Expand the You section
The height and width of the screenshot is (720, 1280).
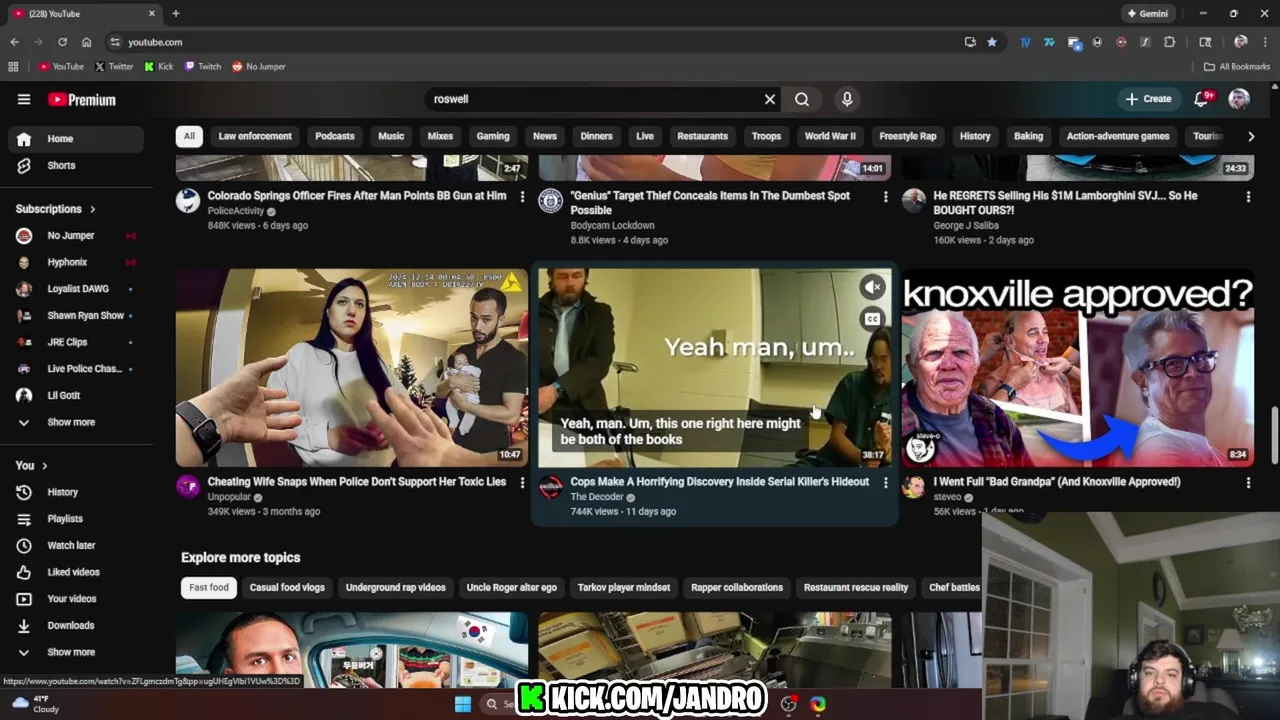coord(31,466)
